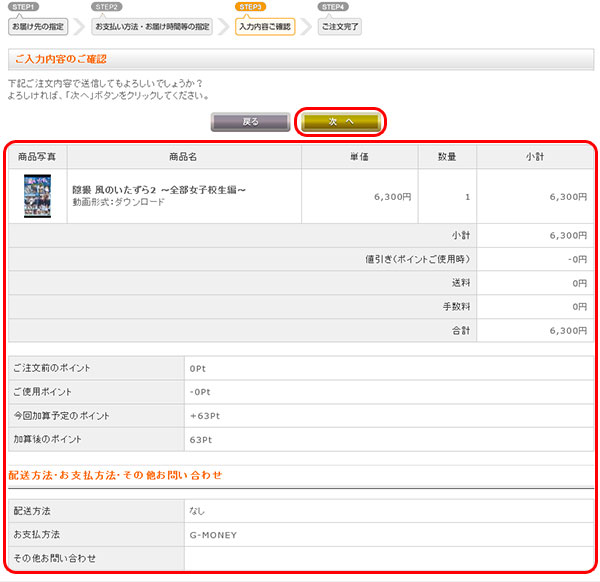Click the G-MONEY payment method value
This screenshot has height=582, width=600.
click(213, 535)
